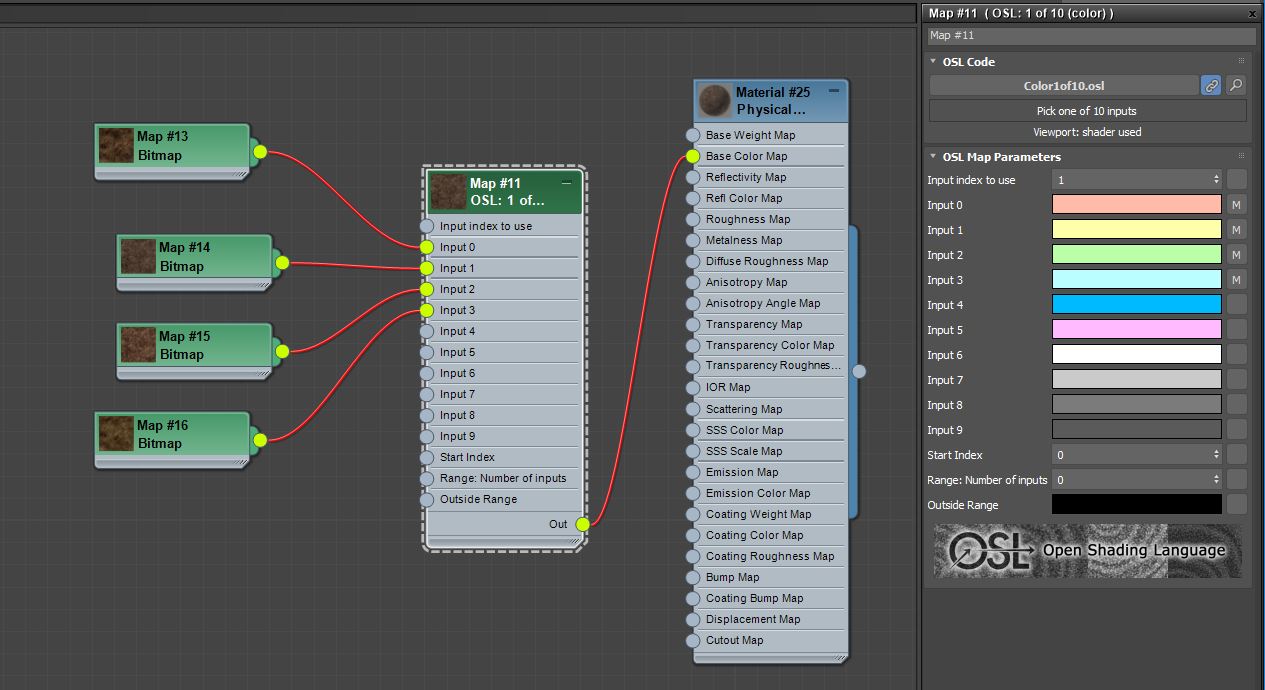Toggle the M map button for Input 0
The width and height of the screenshot is (1265, 690).
(x=1237, y=205)
